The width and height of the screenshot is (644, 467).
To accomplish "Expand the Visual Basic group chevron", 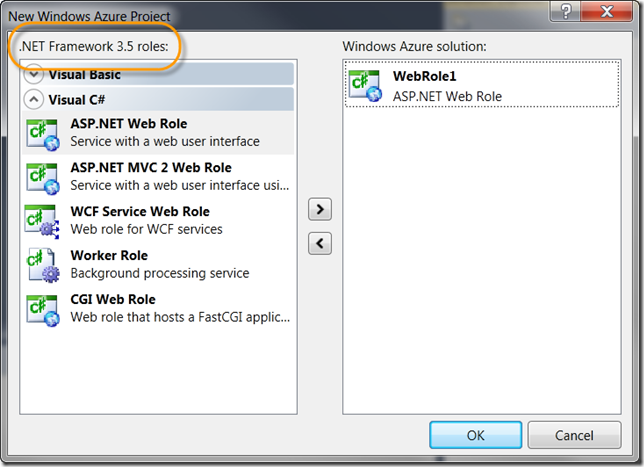I will coord(34,75).
